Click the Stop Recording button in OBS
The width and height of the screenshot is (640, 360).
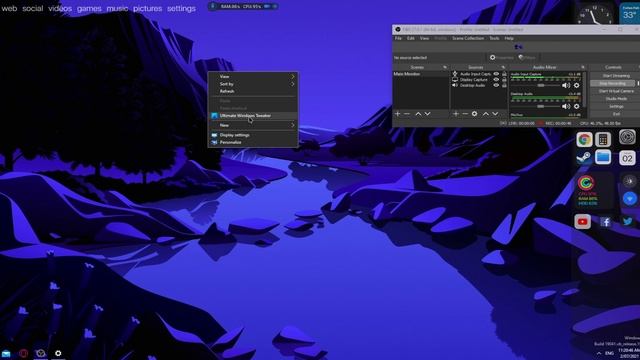tap(613, 83)
